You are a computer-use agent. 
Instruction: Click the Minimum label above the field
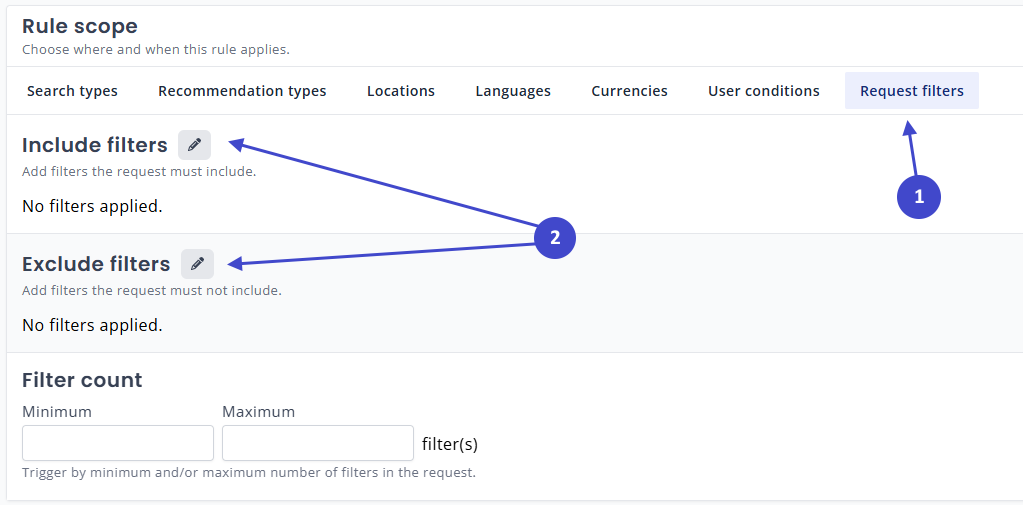click(57, 412)
